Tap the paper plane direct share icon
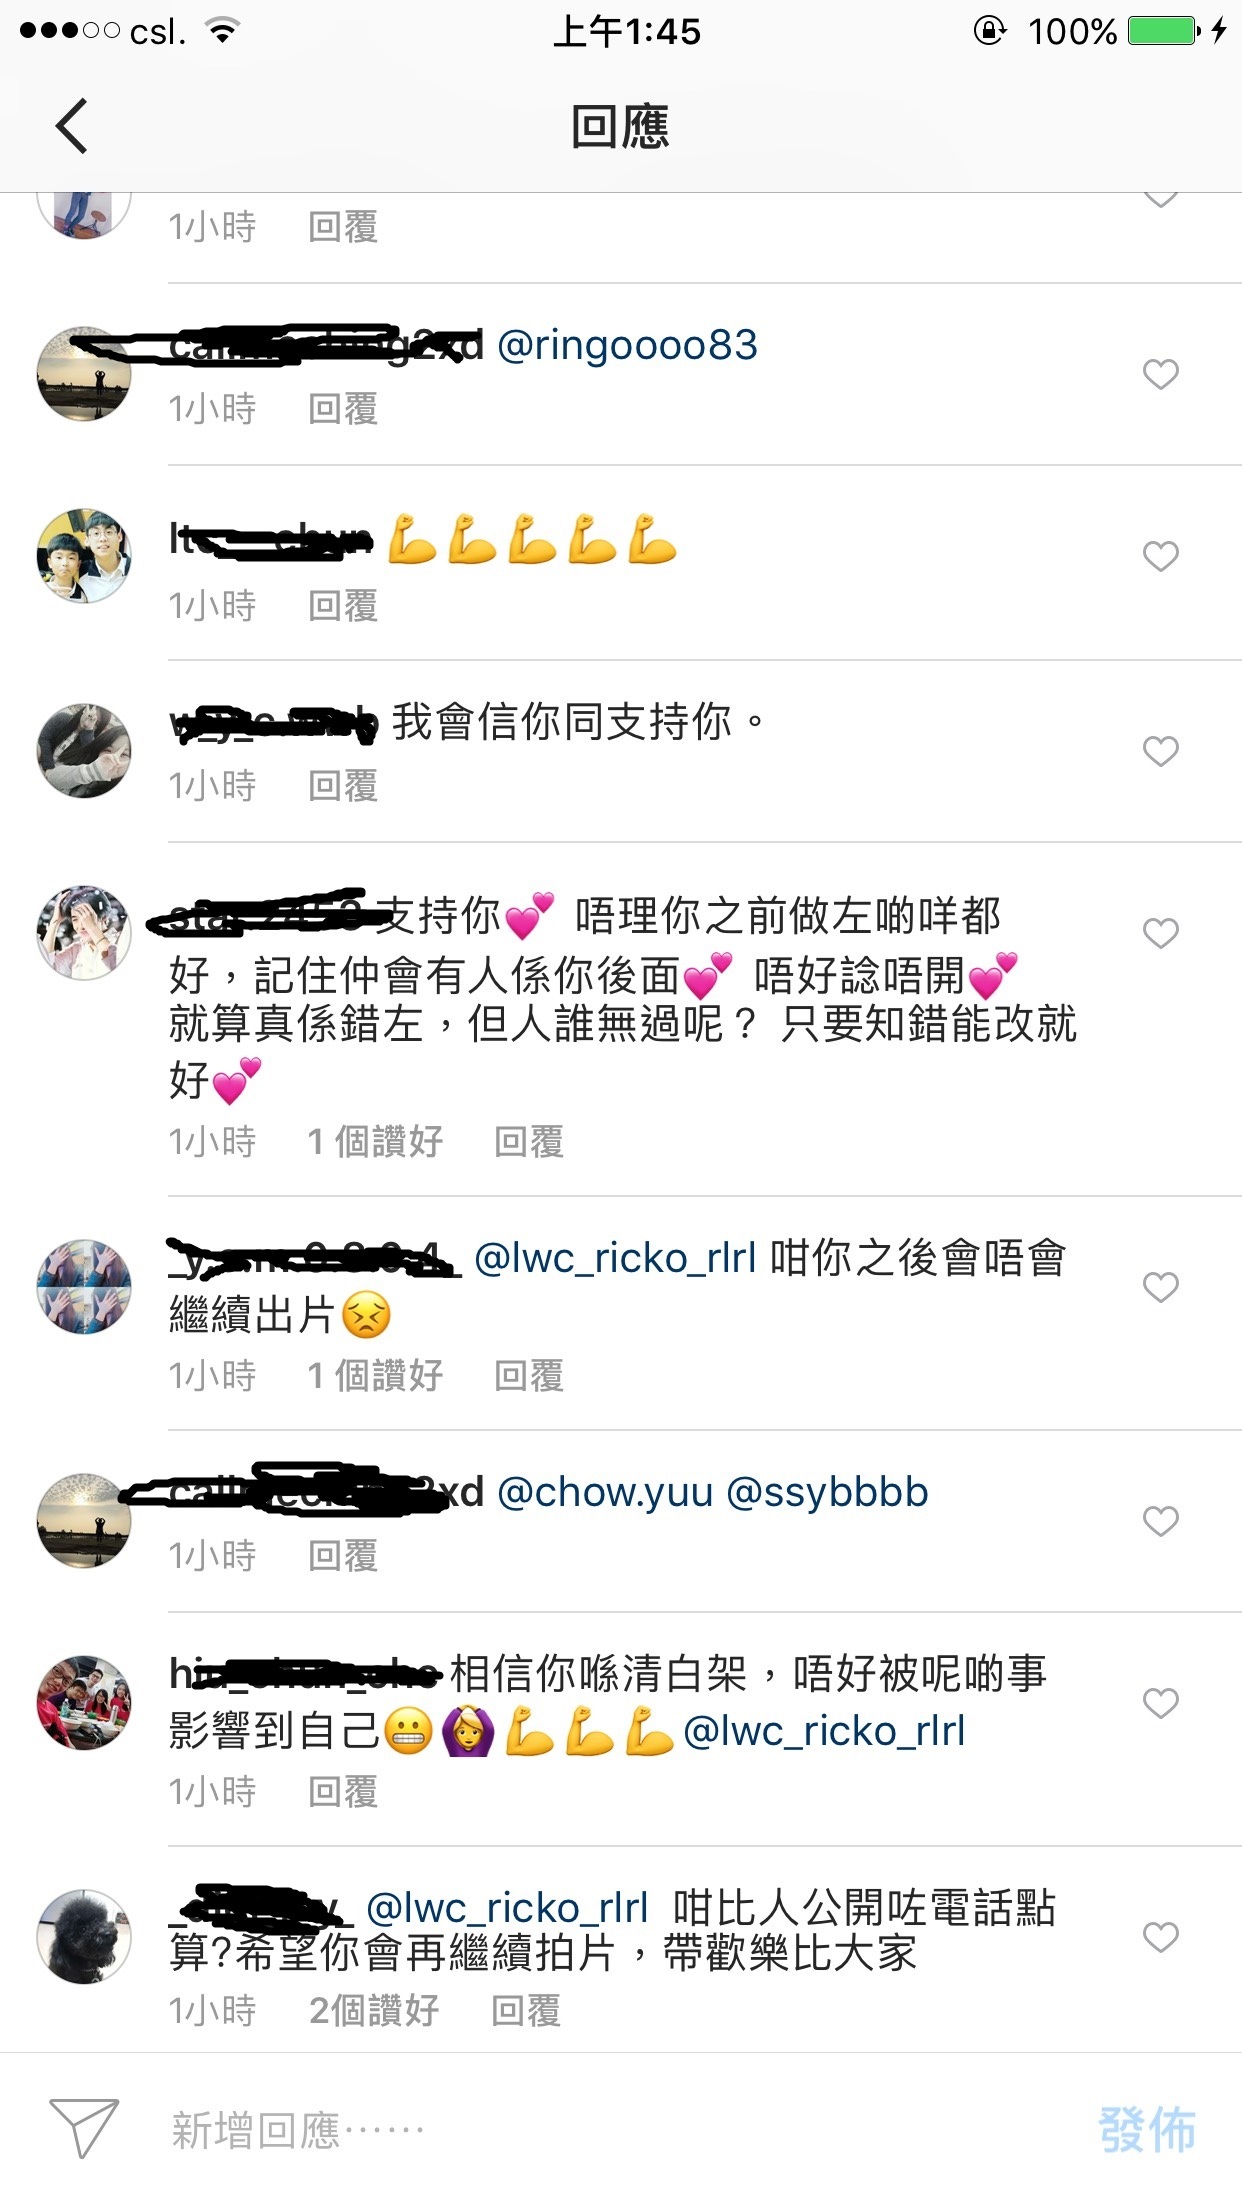This screenshot has width=1242, height=2208. click(84, 2128)
